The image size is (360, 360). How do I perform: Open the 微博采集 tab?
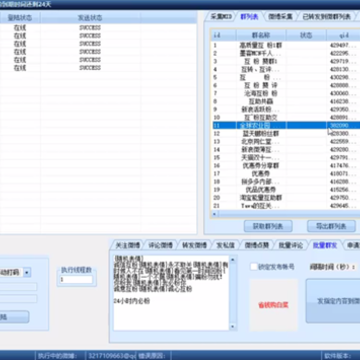(280, 17)
